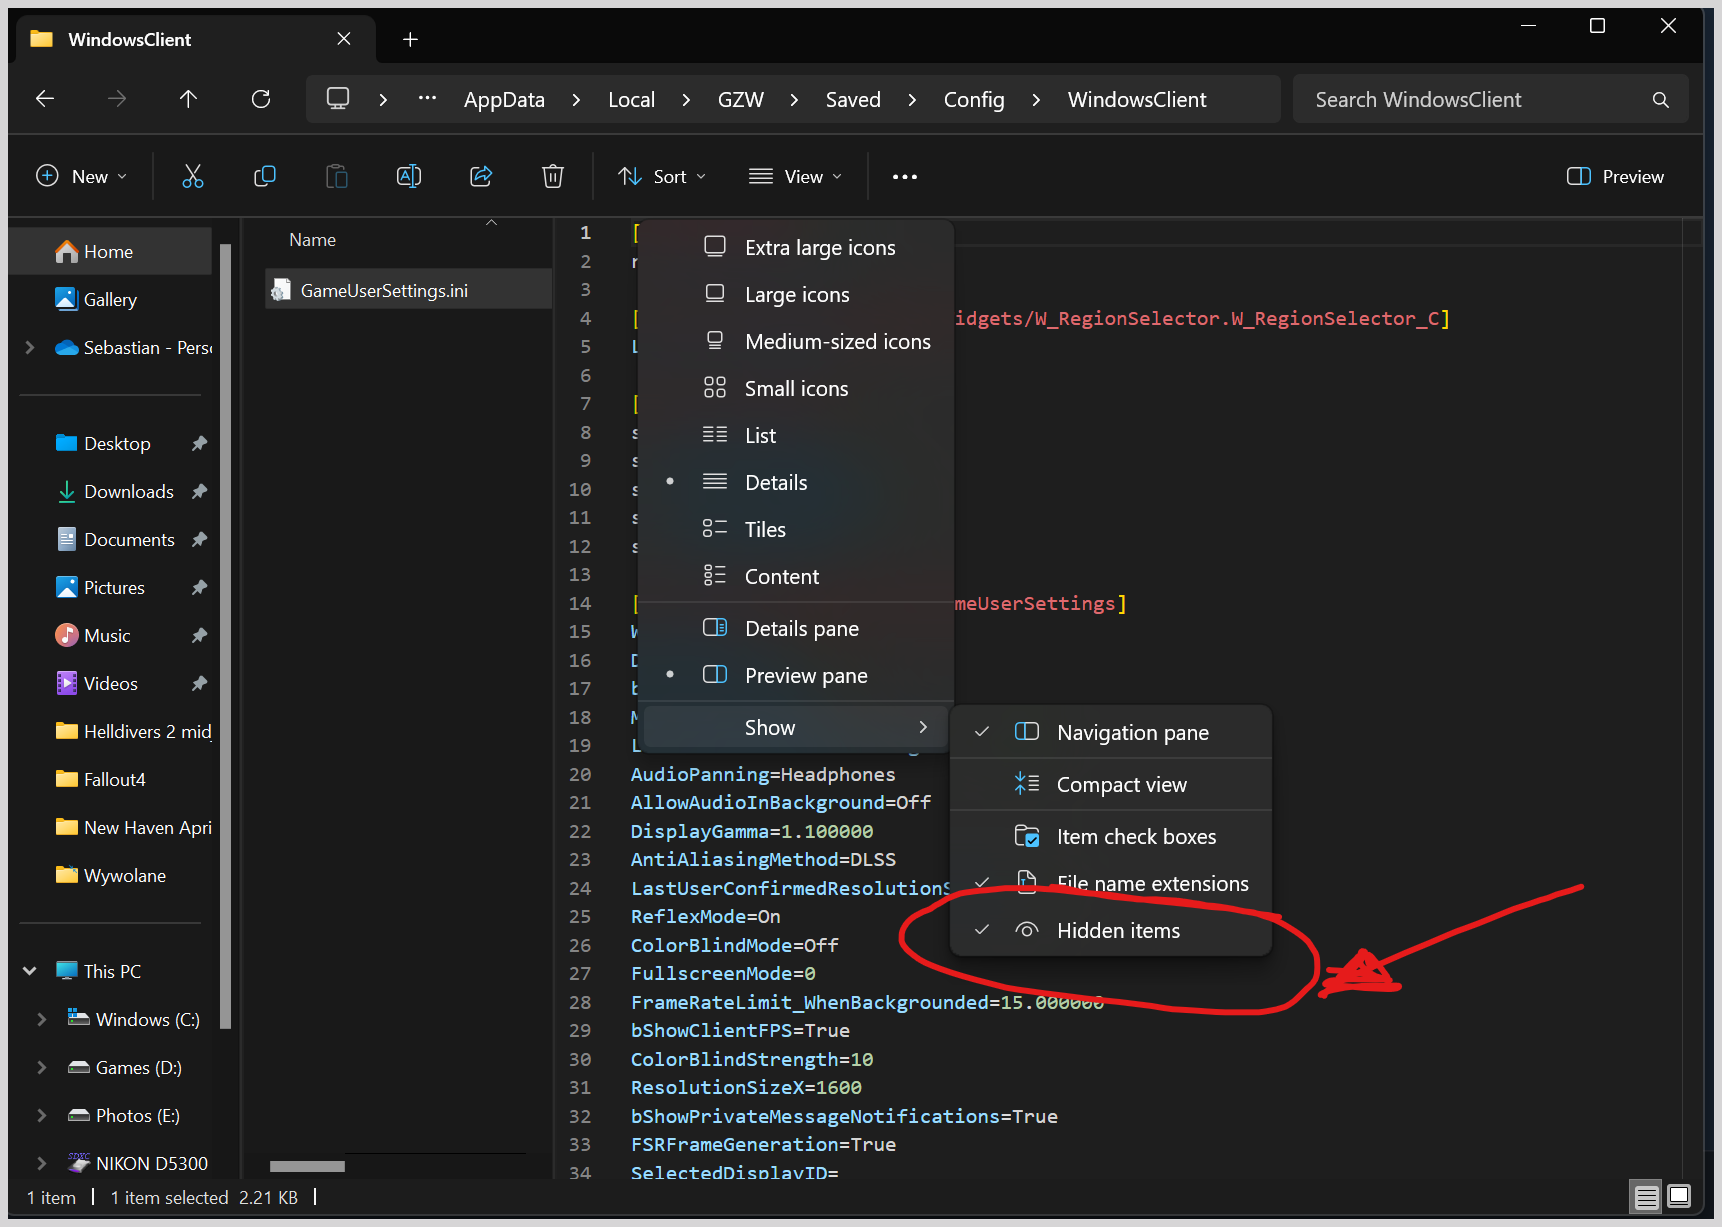Go up one folder level
Screen dimensions: 1722x1227
tap(188, 99)
